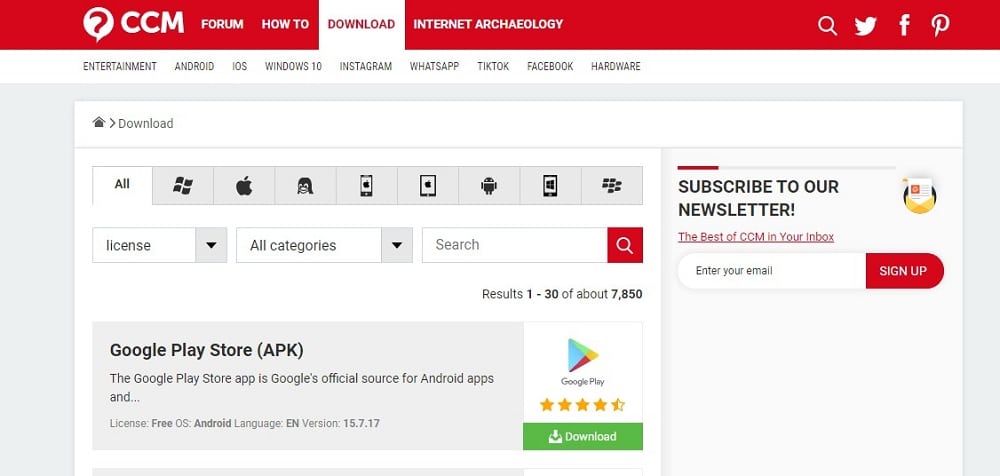
Task: Open the license dropdown
Action: tap(159, 245)
